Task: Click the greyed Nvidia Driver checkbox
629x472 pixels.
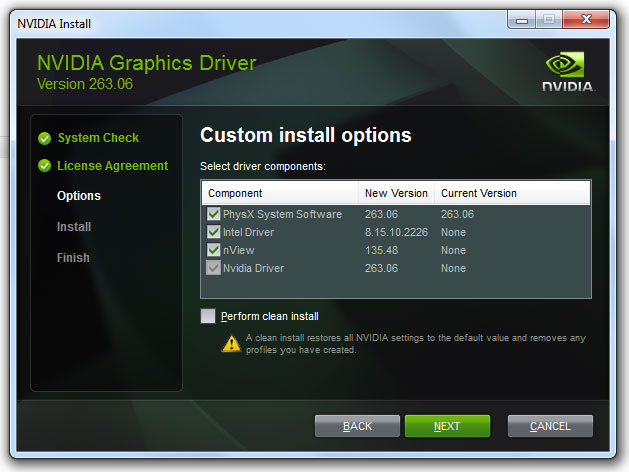Action: [x=213, y=268]
